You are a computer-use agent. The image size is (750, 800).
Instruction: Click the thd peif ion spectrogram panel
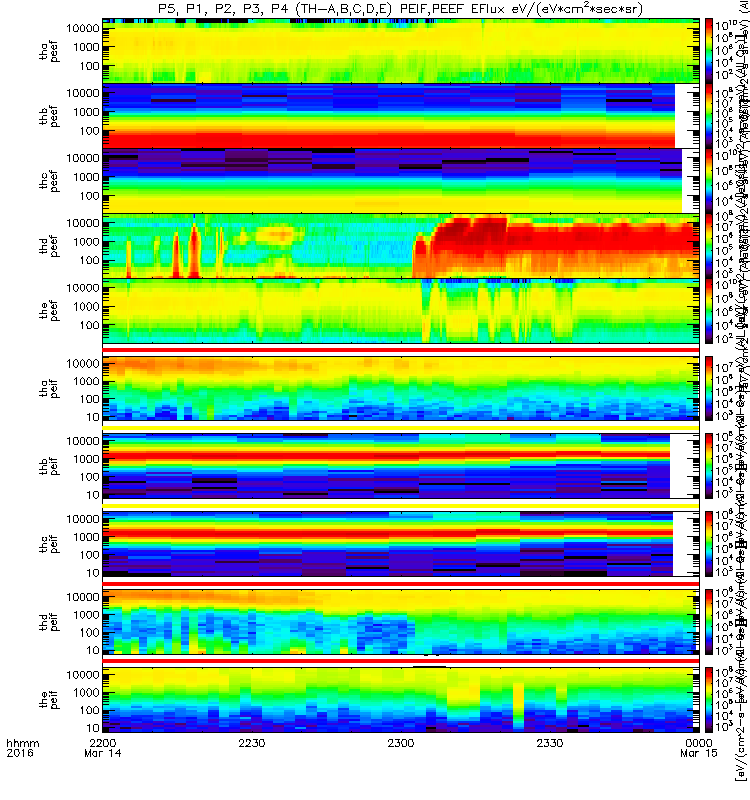[401, 621]
